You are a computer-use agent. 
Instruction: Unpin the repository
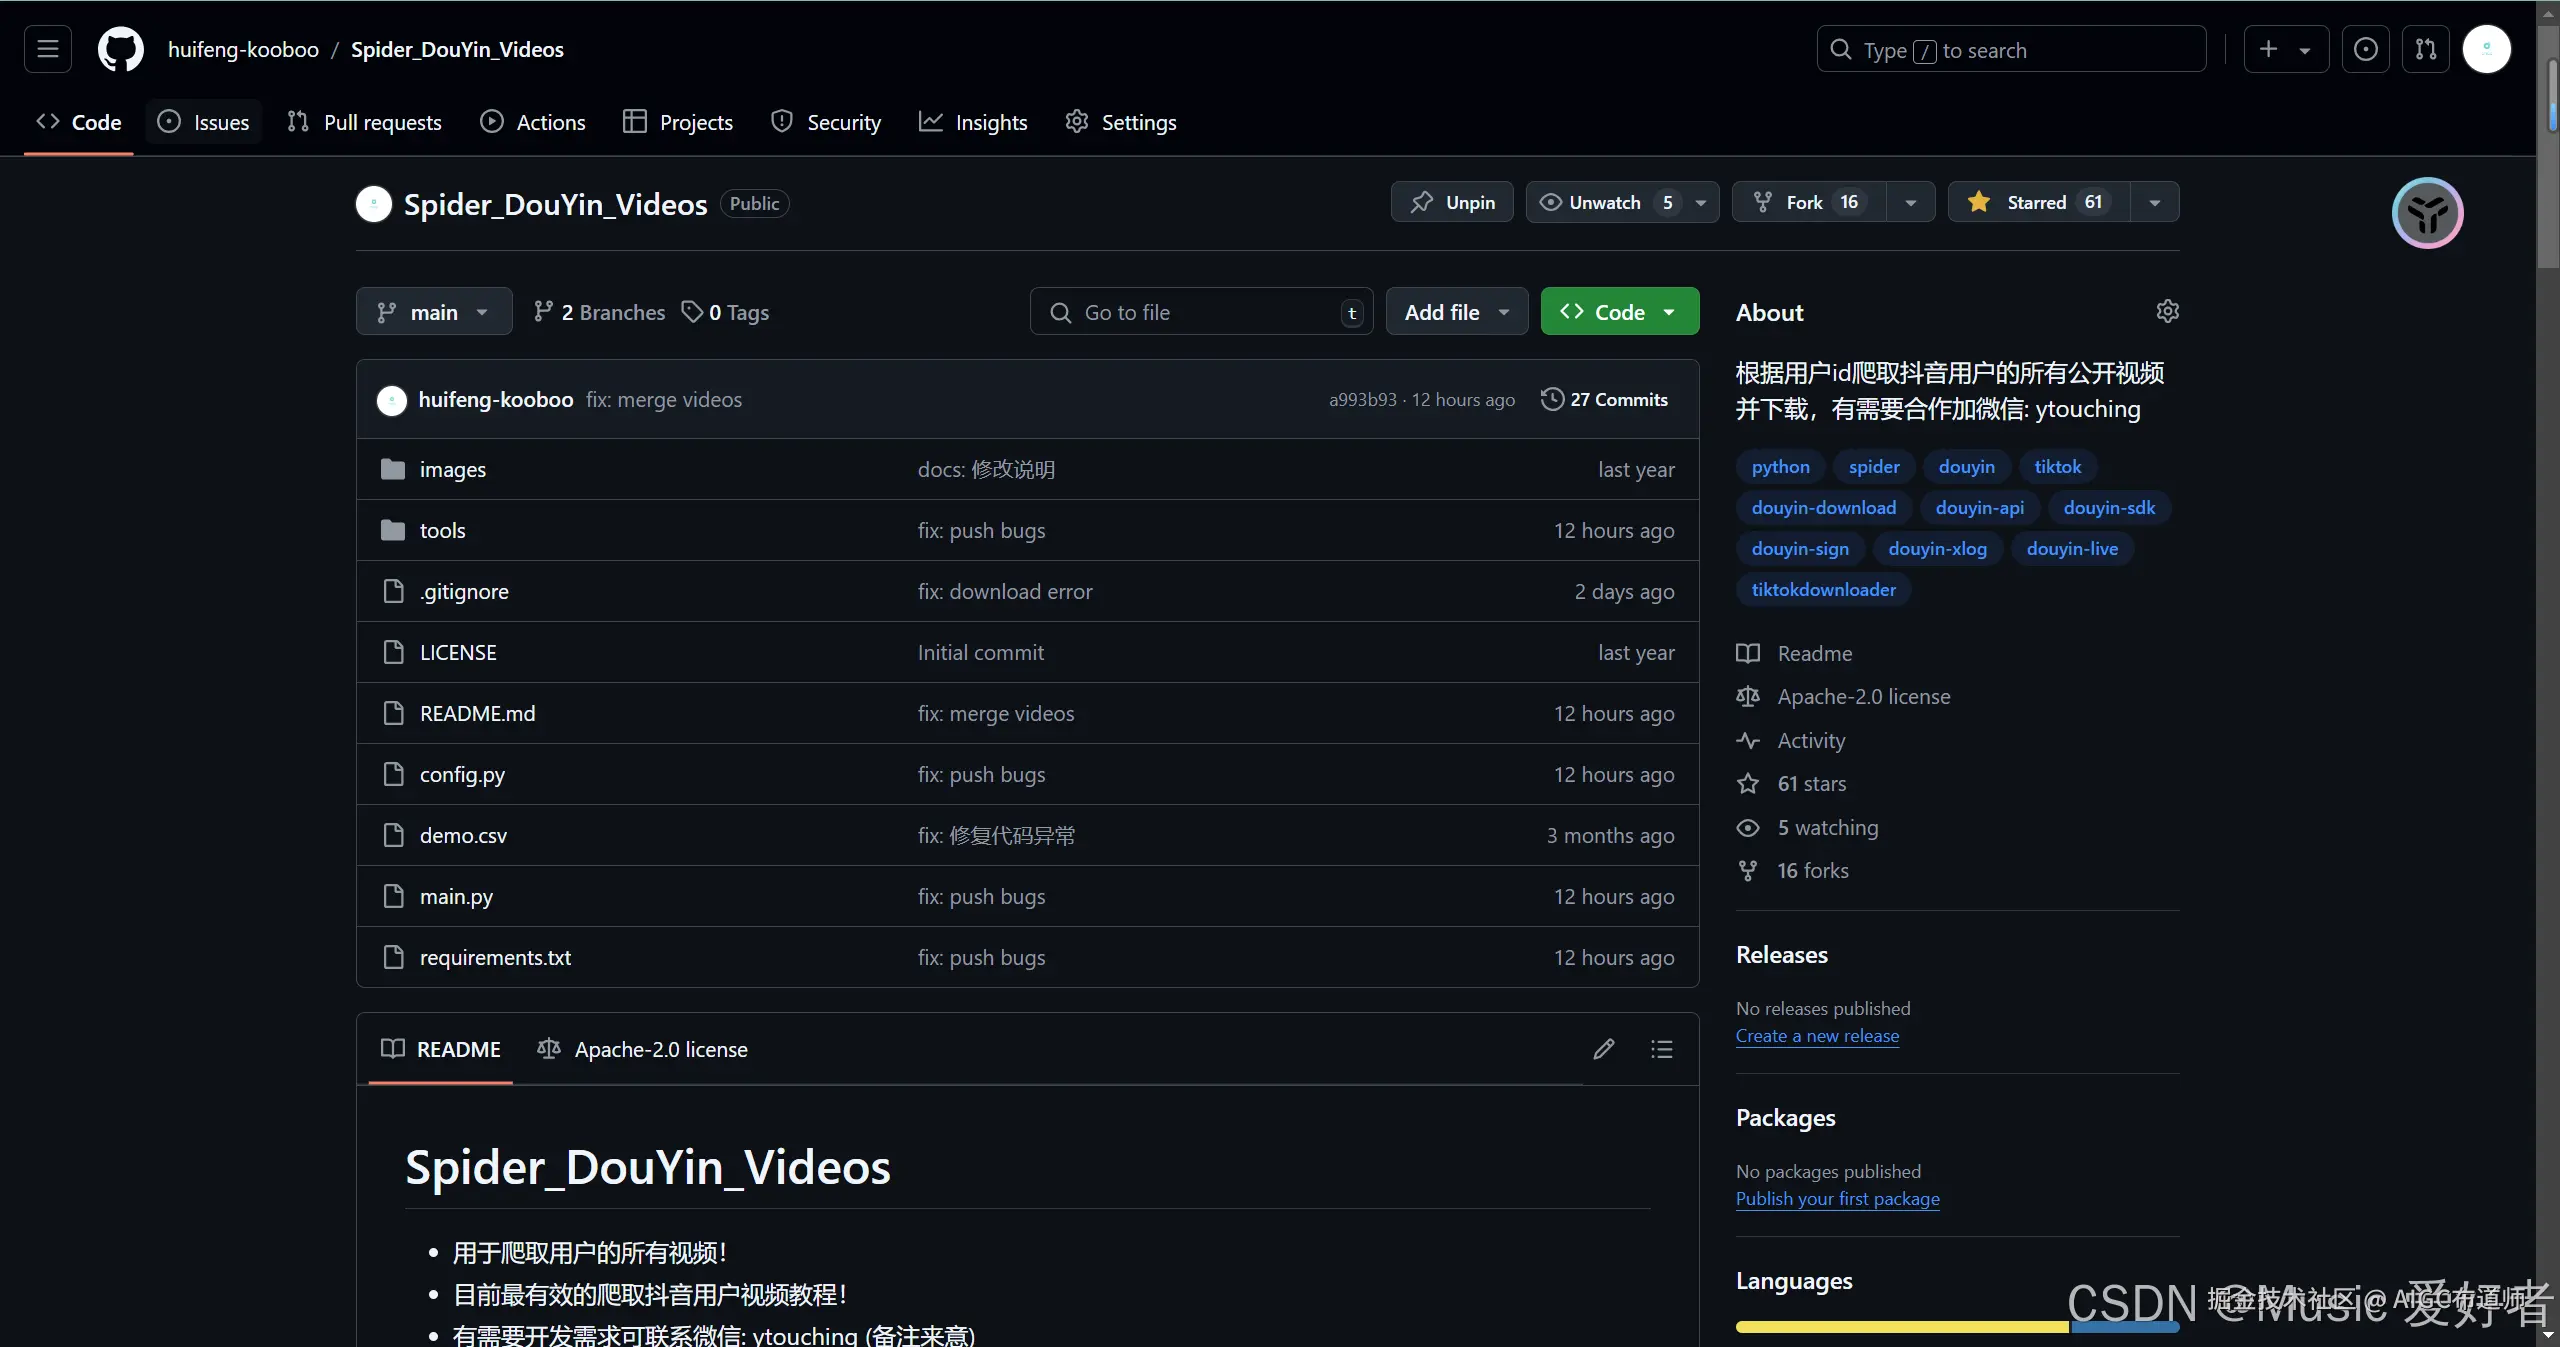[1452, 202]
